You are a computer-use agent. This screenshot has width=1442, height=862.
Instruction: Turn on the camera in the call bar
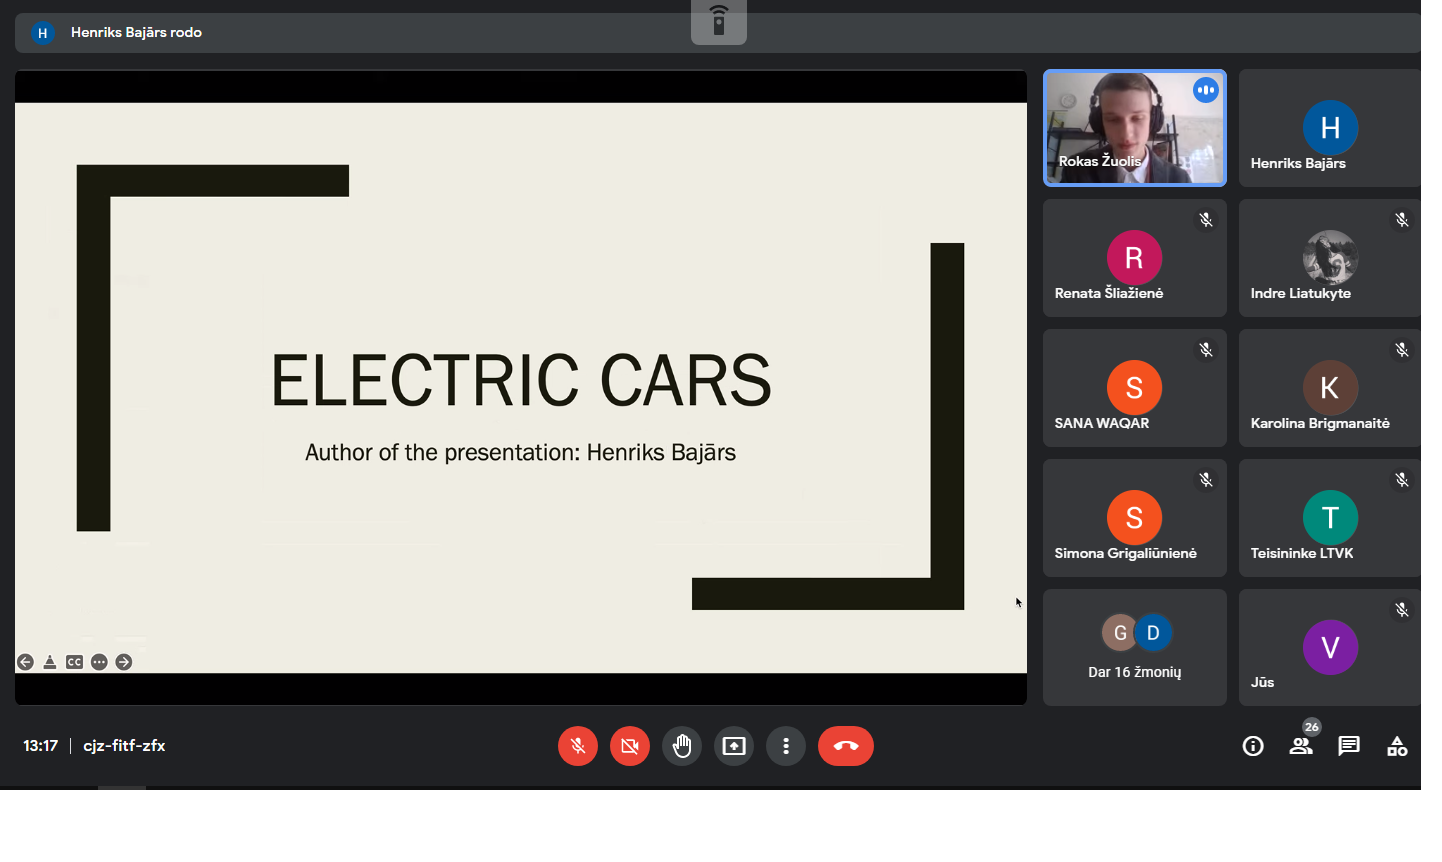coord(630,746)
